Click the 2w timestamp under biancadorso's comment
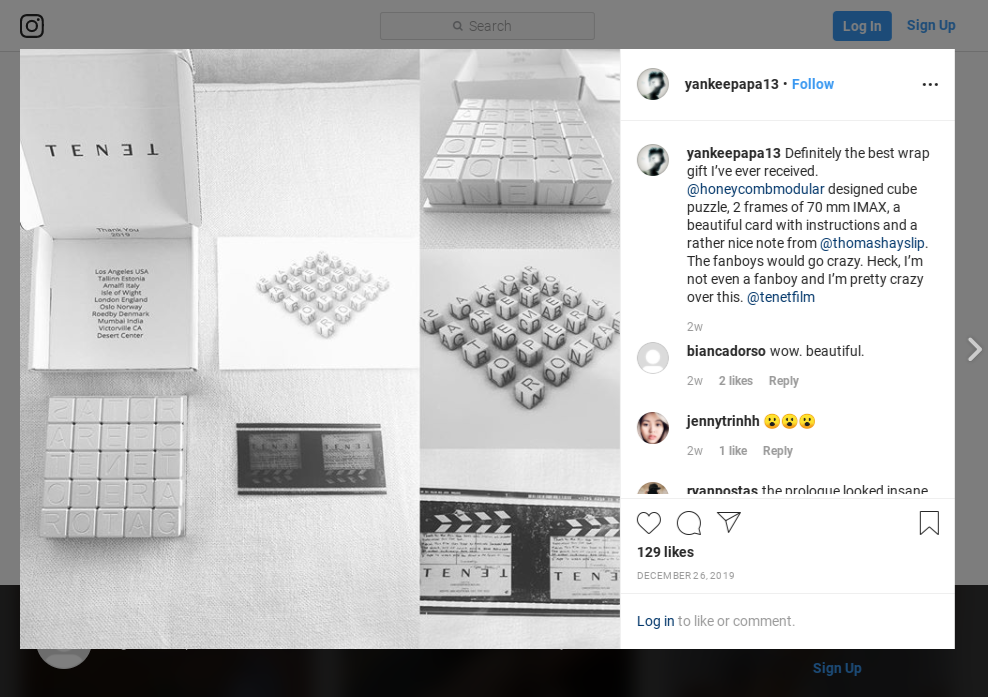Screen dimensions: 988x697 tap(694, 381)
